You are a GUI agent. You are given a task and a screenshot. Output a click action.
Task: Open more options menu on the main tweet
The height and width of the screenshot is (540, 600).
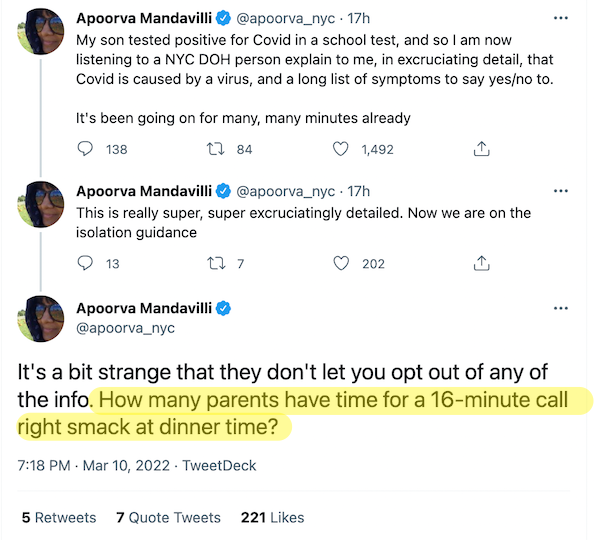[x=561, y=308]
